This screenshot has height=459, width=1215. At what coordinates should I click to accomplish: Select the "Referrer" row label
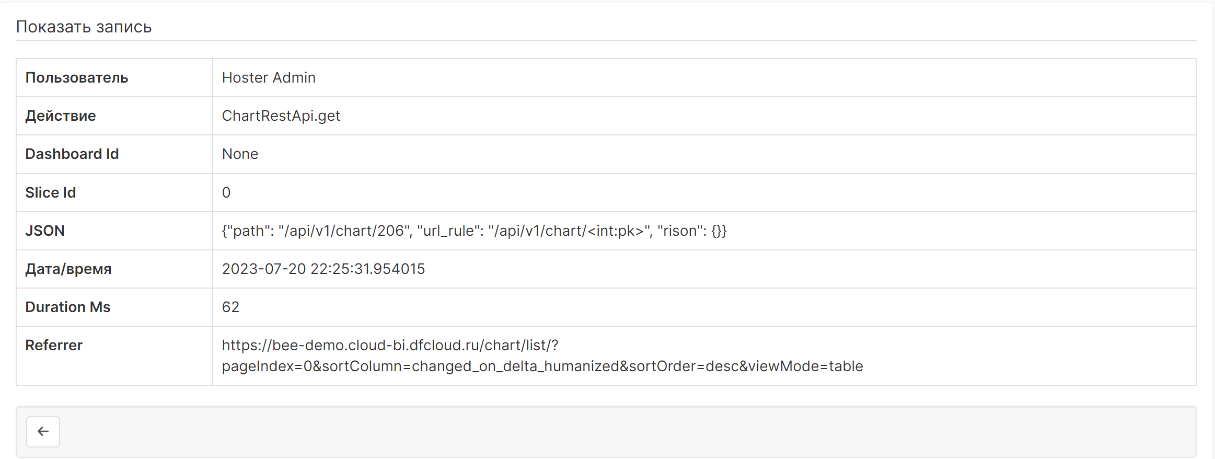[54, 345]
